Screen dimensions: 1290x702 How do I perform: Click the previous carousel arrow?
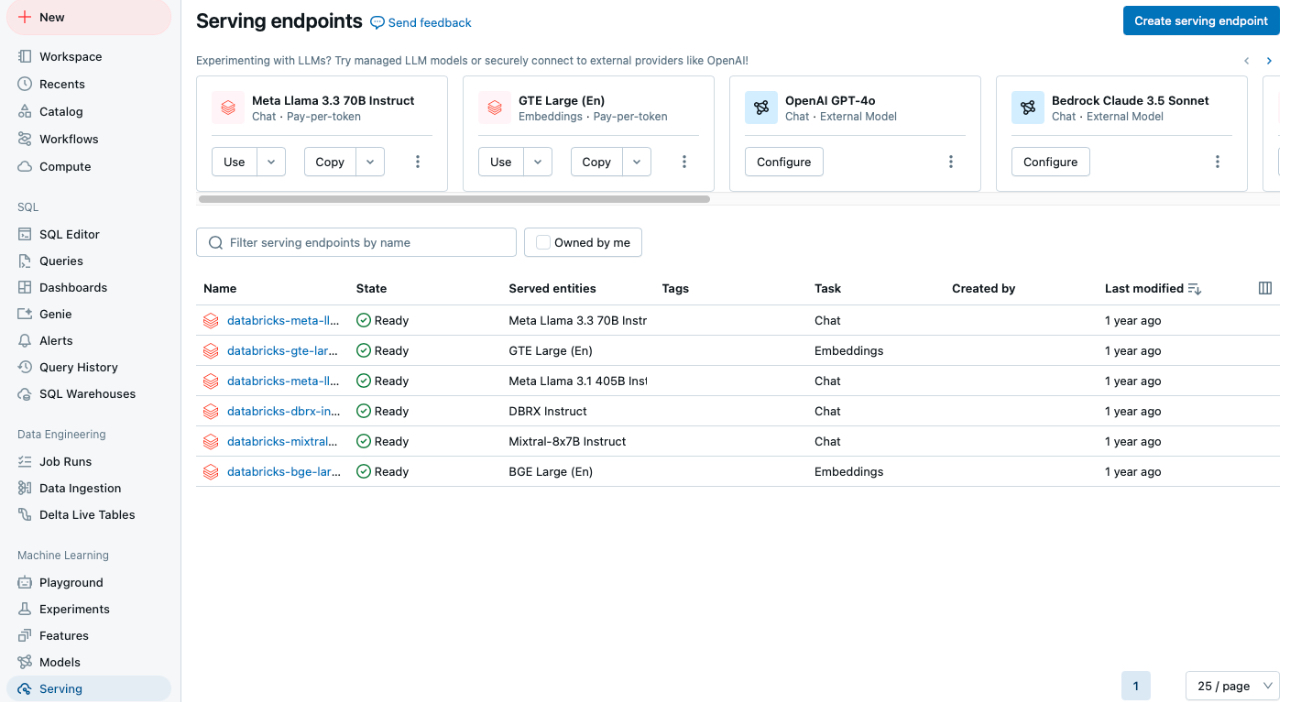(x=1246, y=61)
